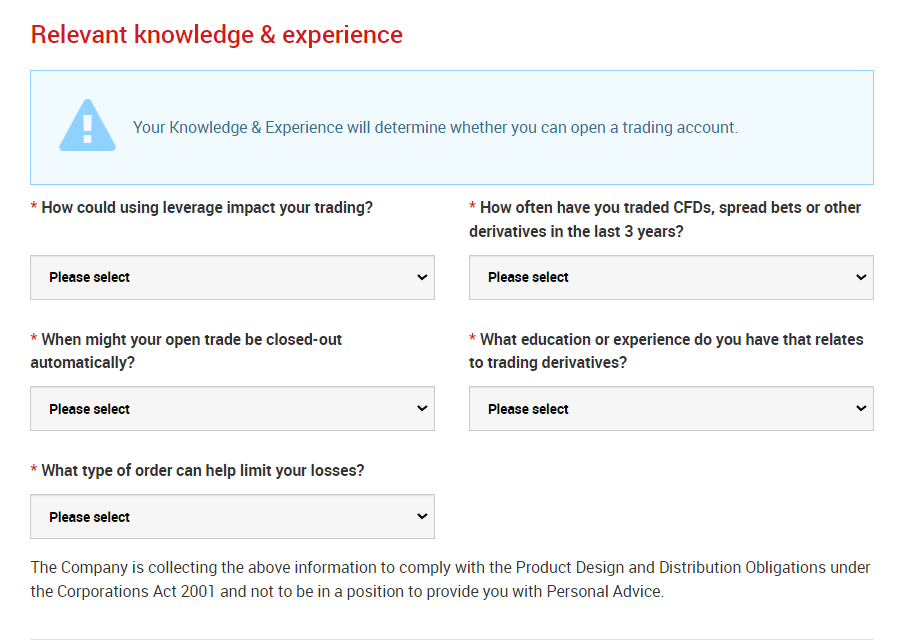The width and height of the screenshot is (912, 642).
Task: Click the 'Relevant knowledge & experience' heading
Action: (216, 34)
